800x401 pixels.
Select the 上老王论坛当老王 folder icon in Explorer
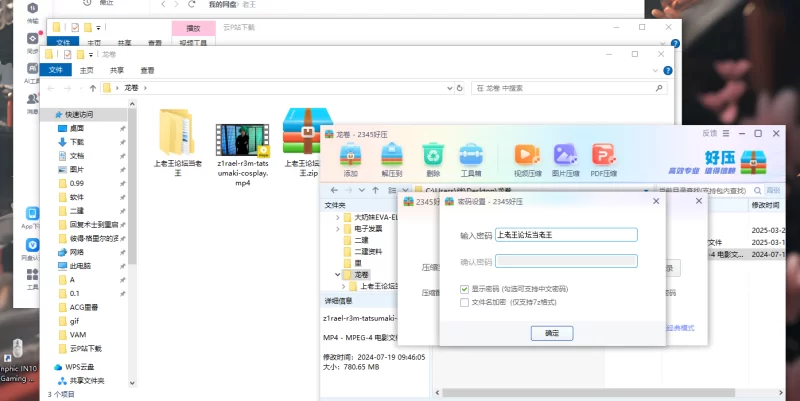coord(177,132)
